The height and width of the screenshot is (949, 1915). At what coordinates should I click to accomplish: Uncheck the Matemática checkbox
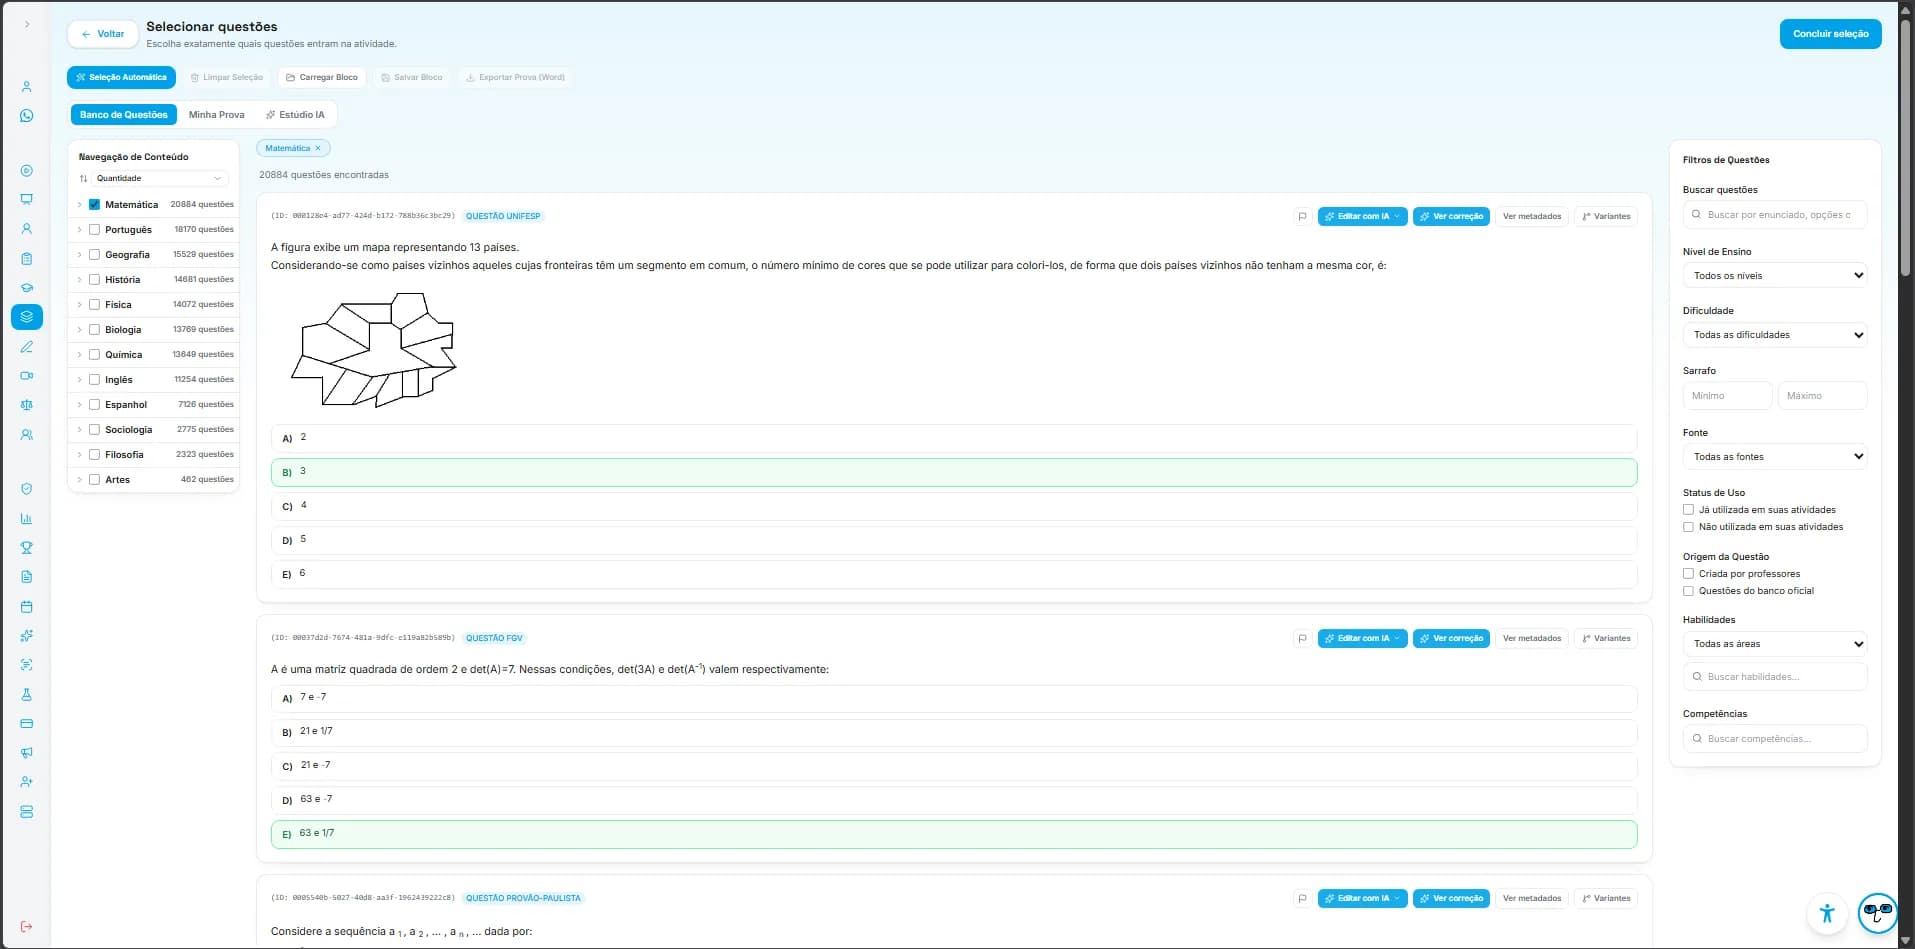pos(94,204)
